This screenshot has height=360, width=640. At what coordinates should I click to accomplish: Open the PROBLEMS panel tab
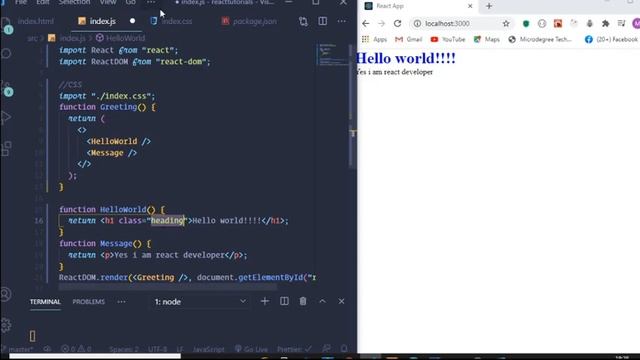(89, 302)
